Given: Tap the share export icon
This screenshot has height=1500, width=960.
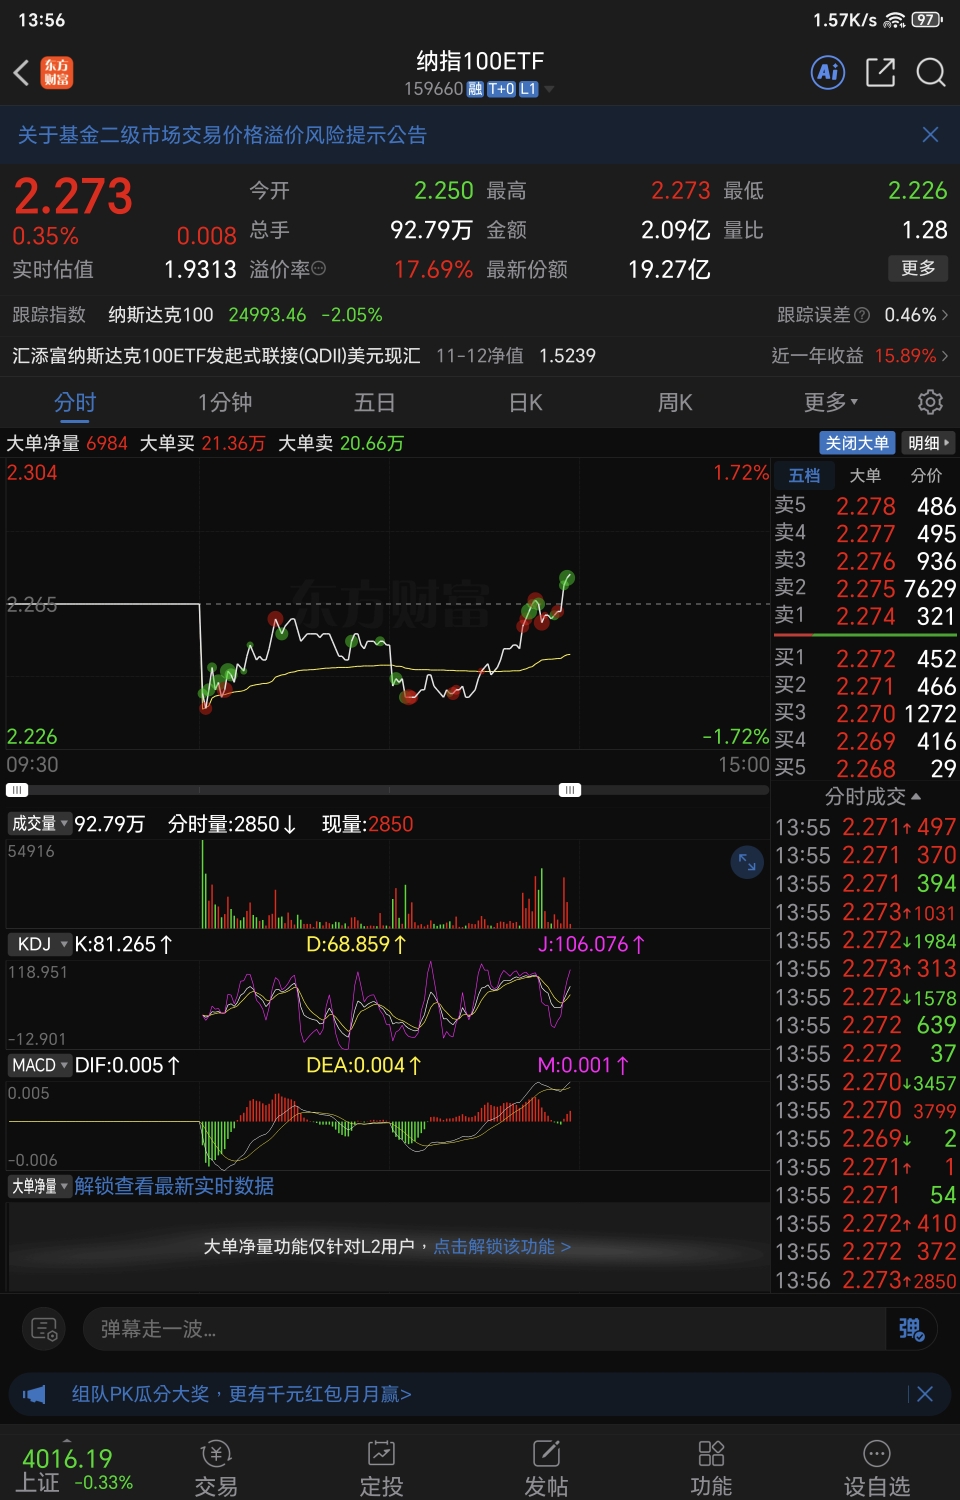Looking at the screenshot, I should tap(880, 72).
